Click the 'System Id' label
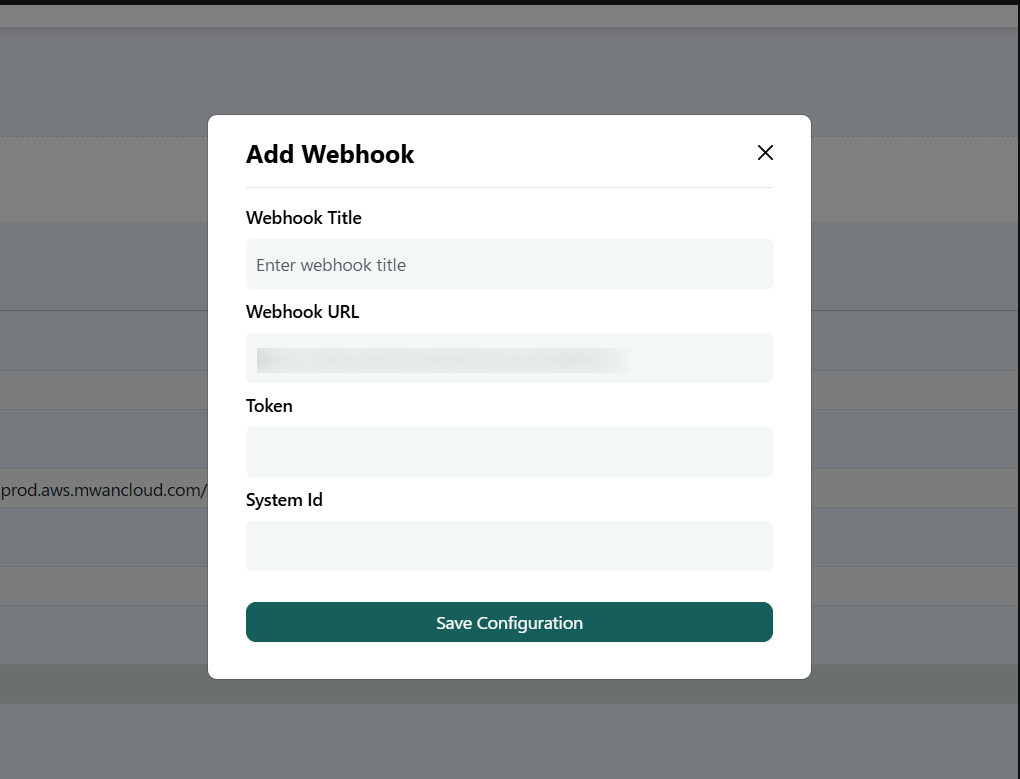The width and height of the screenshot is (1020, 779). [x=284, y=500]
